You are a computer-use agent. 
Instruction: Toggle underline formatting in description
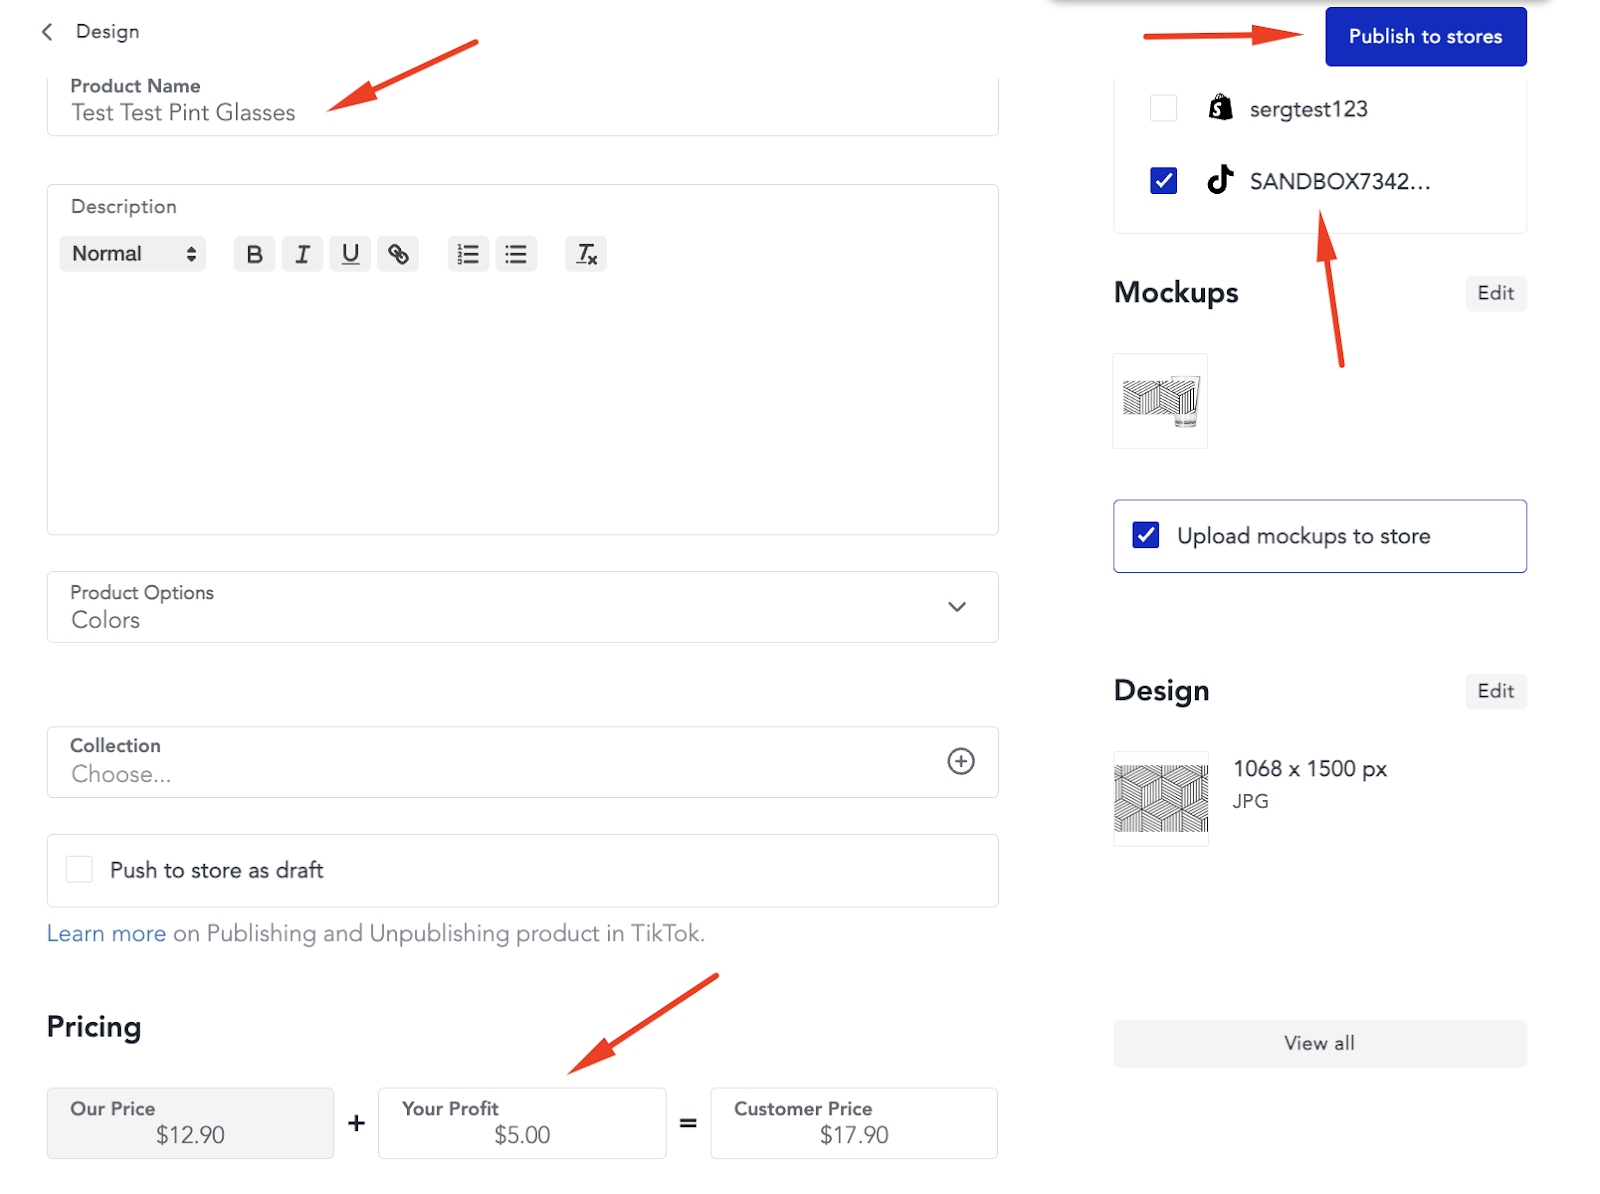point(350,254)
